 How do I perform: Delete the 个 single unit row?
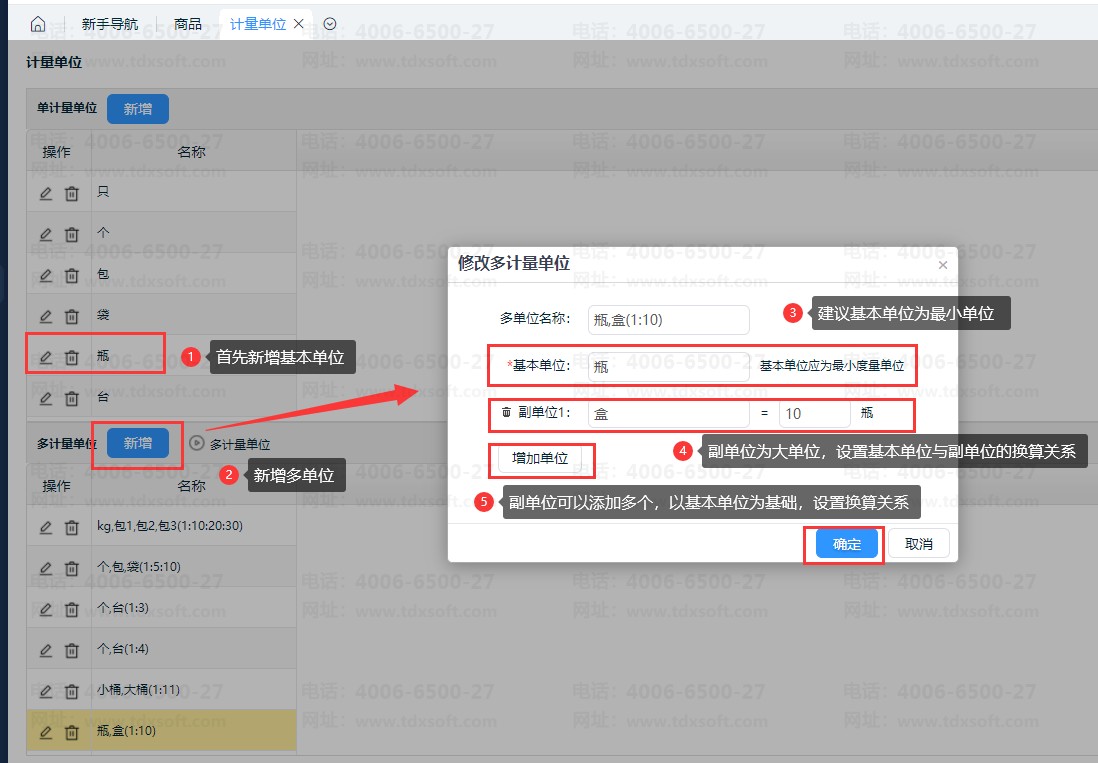(72, 234)
